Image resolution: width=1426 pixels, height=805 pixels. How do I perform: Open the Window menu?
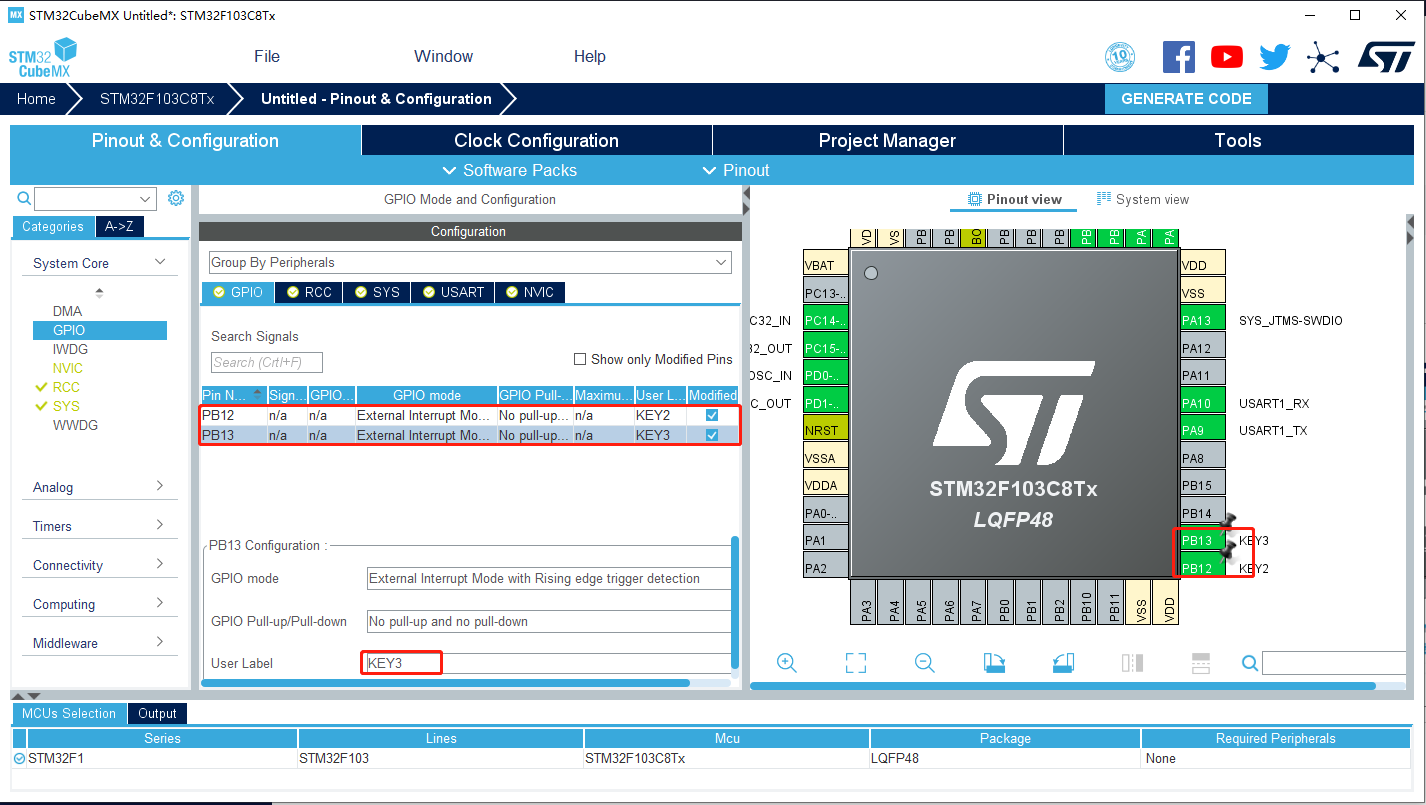(x=444, y=56)
